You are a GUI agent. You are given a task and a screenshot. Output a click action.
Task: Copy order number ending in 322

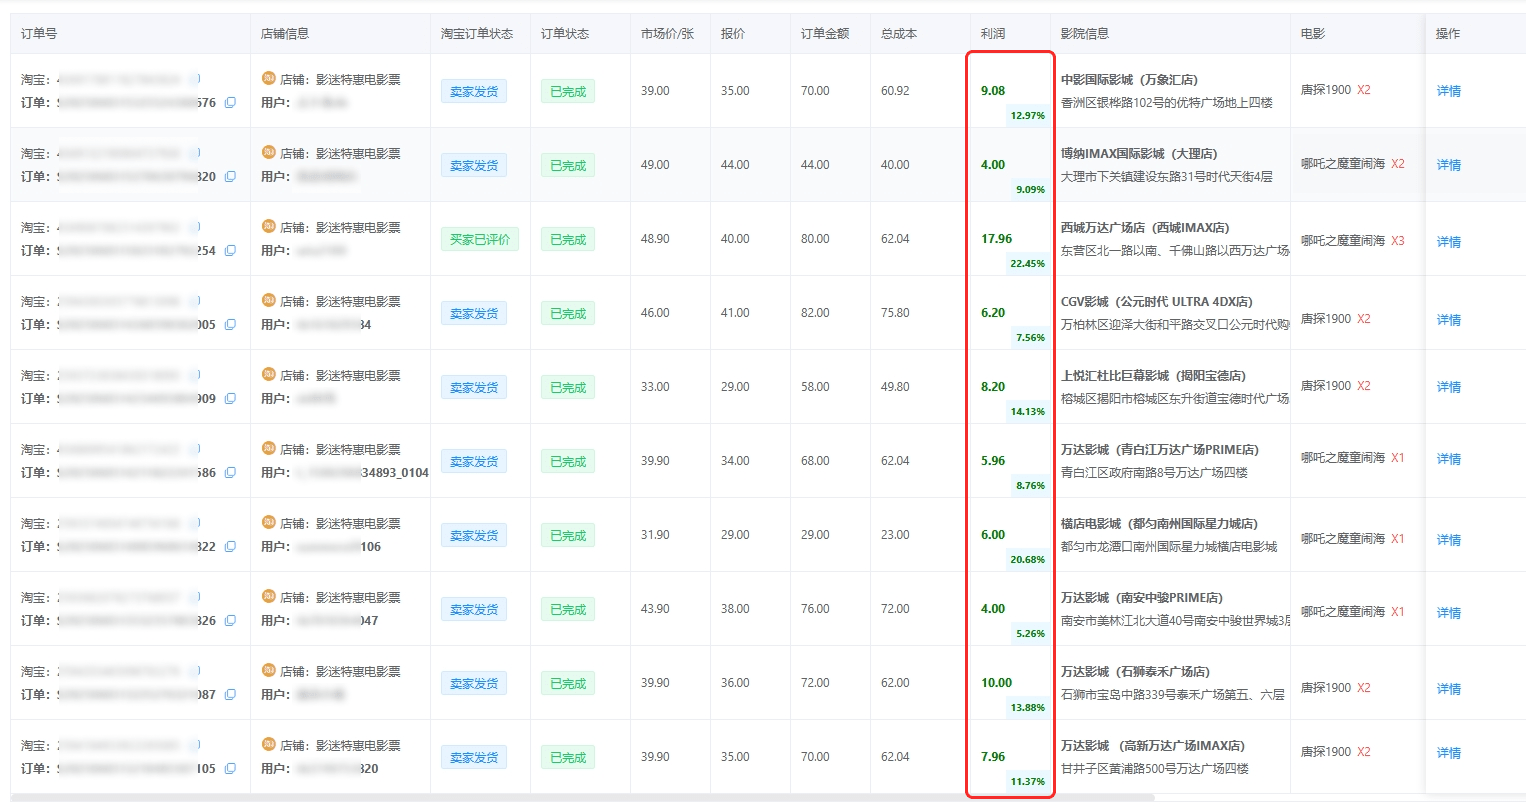click(230, 547)
